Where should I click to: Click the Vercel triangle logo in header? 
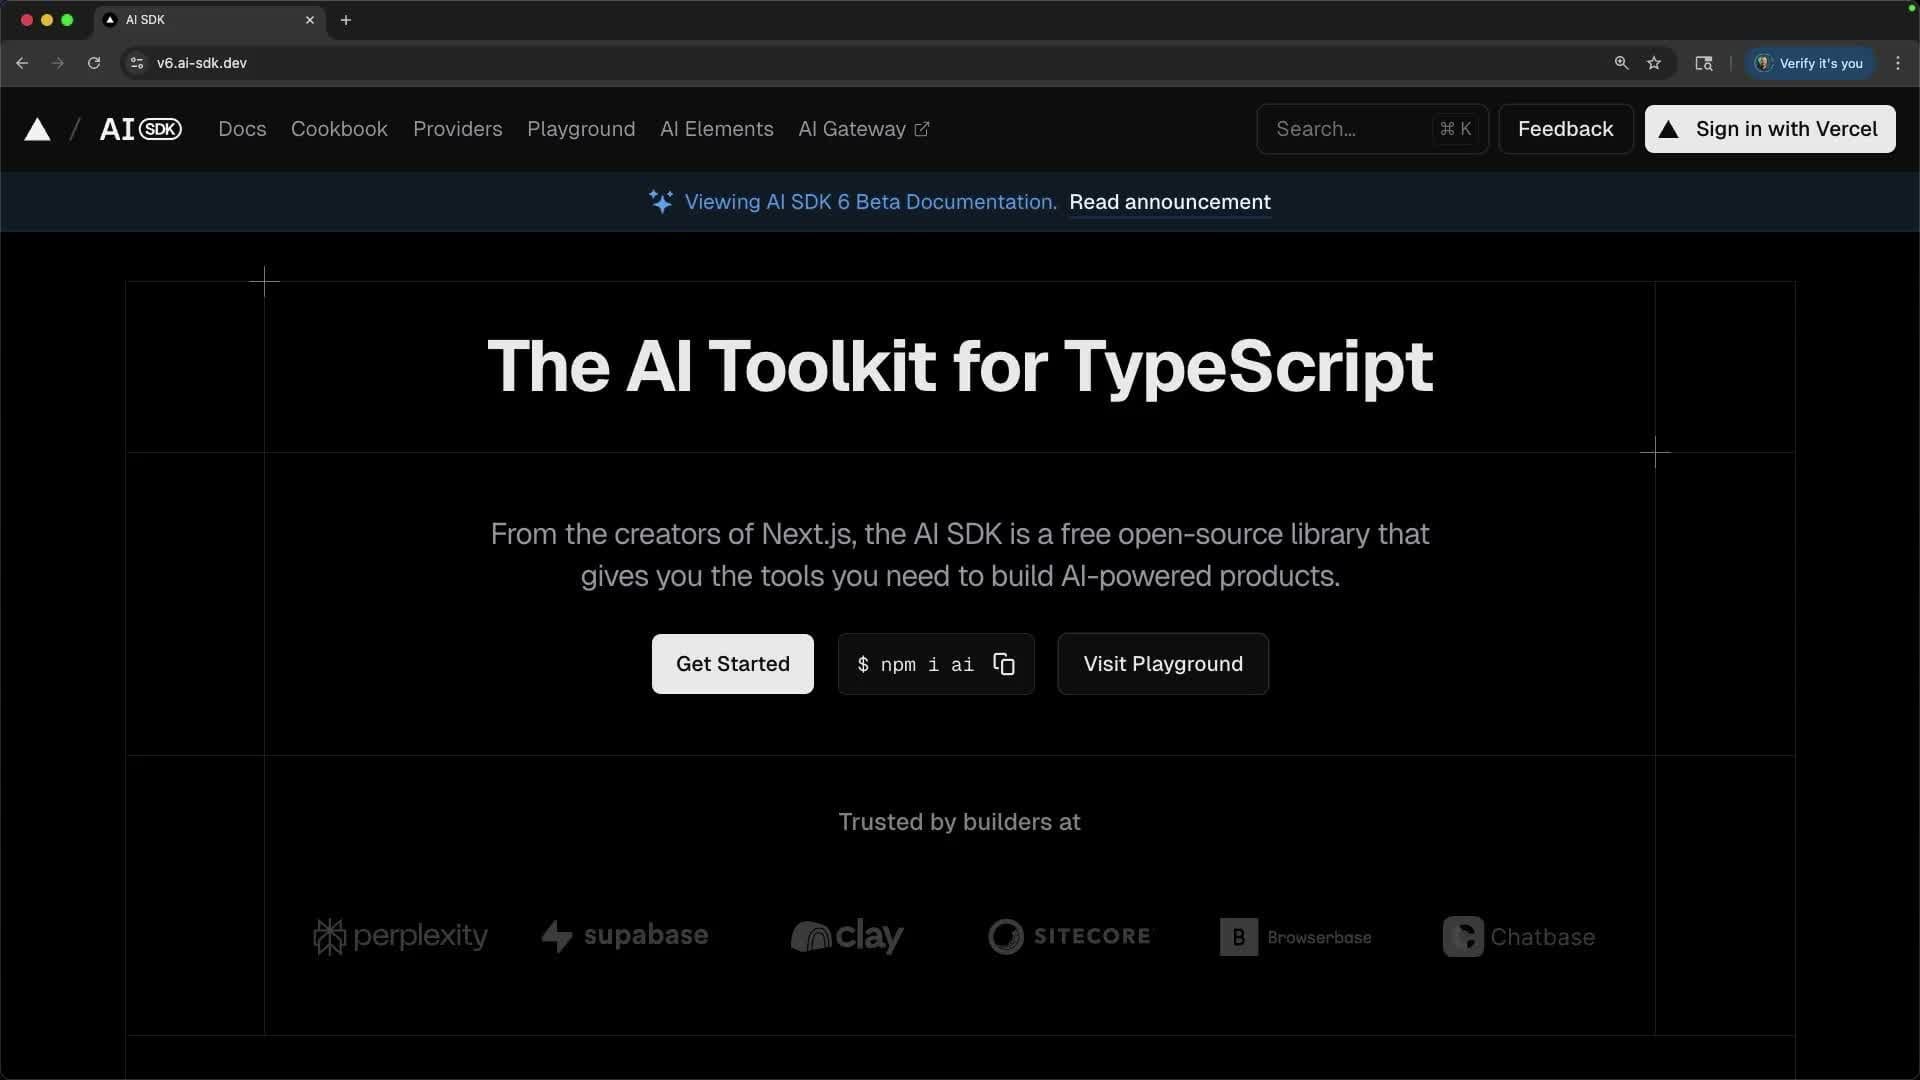point(37,130)
